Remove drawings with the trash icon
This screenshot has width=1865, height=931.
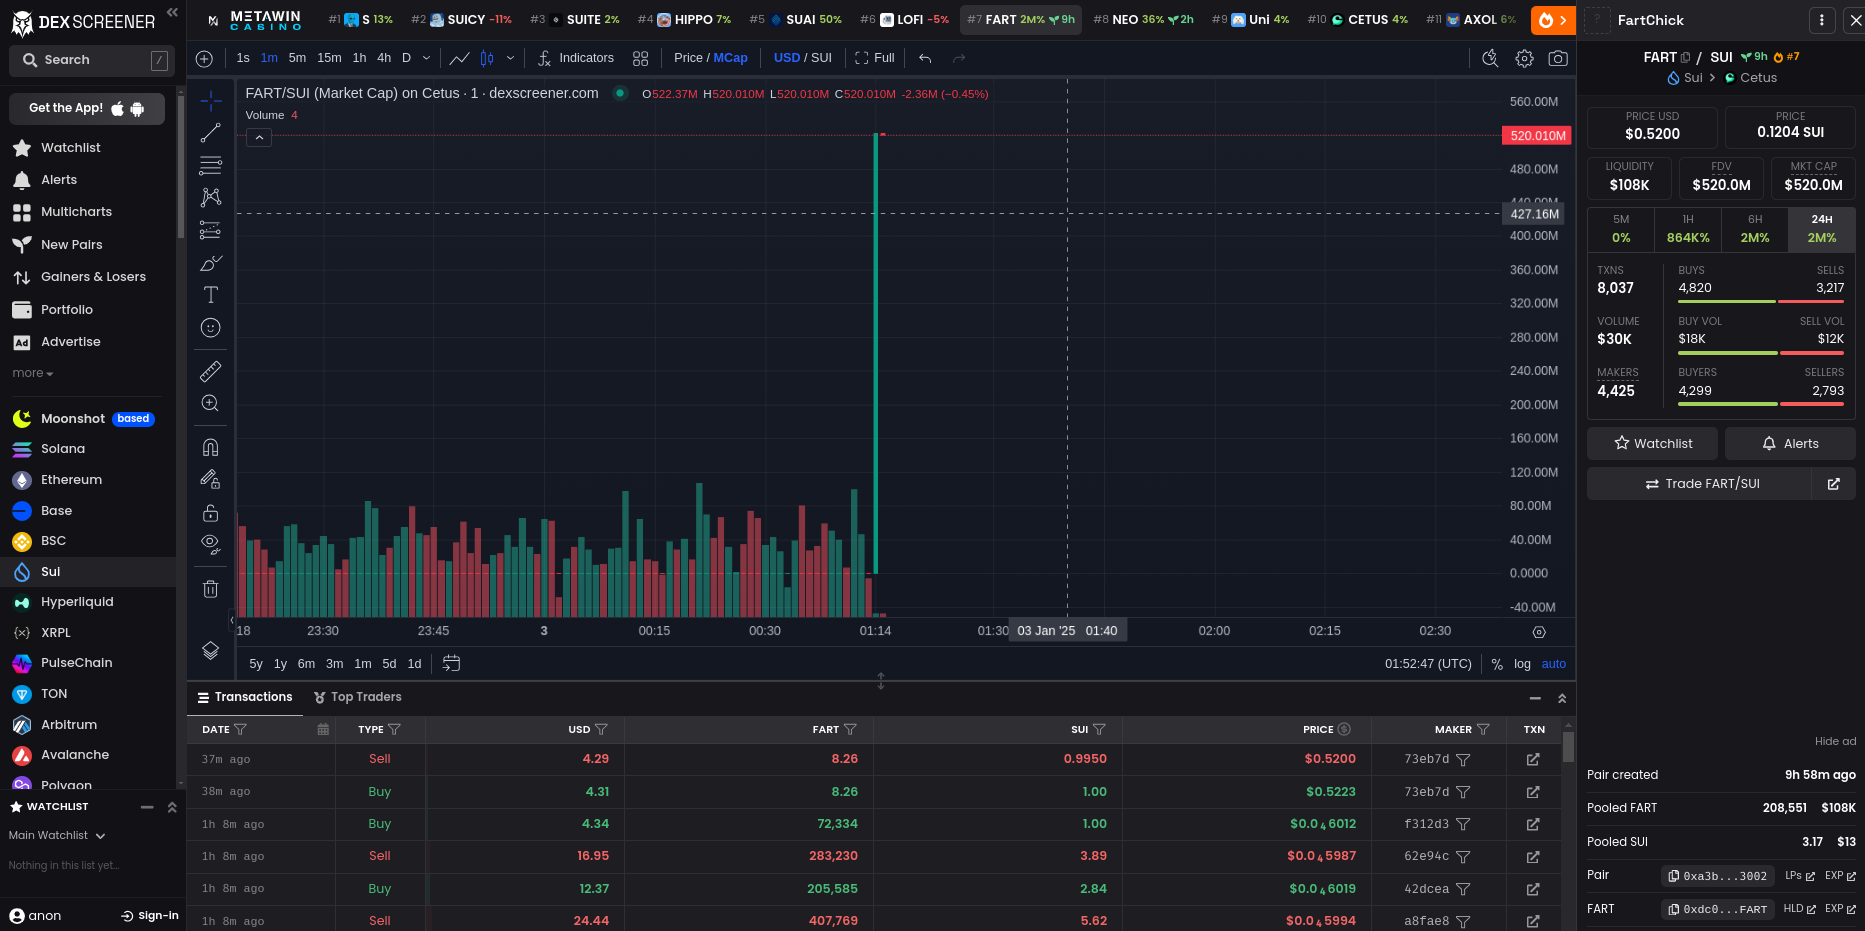tap(211, 589)
